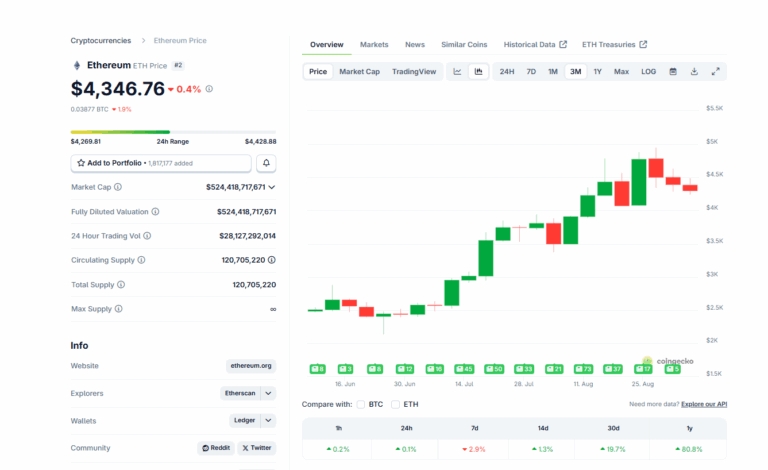
Task: Open the Explore our API link
Action: click(x=704, y=404)
